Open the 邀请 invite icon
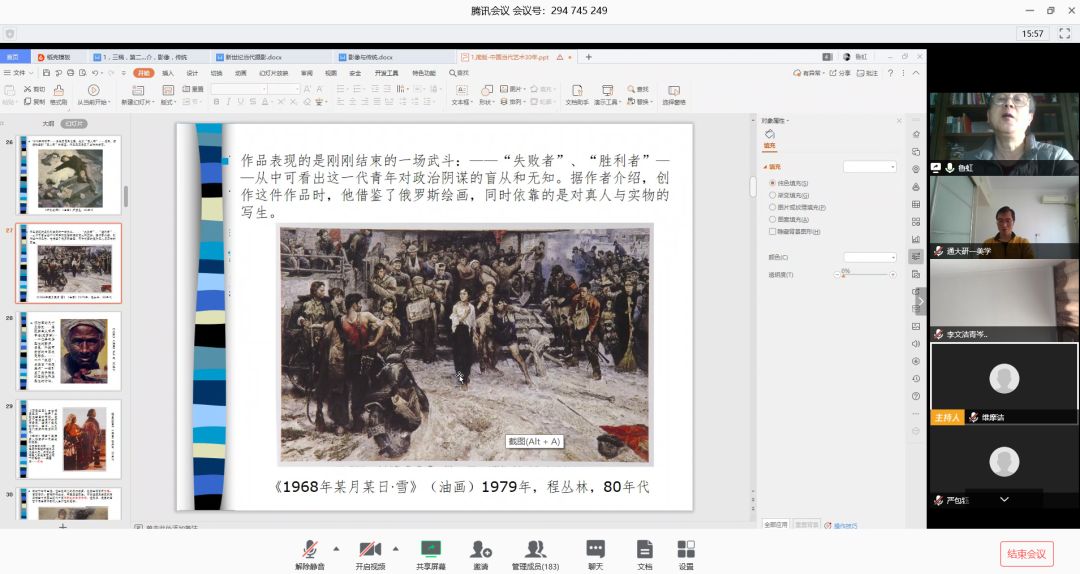 click(481, 550)
